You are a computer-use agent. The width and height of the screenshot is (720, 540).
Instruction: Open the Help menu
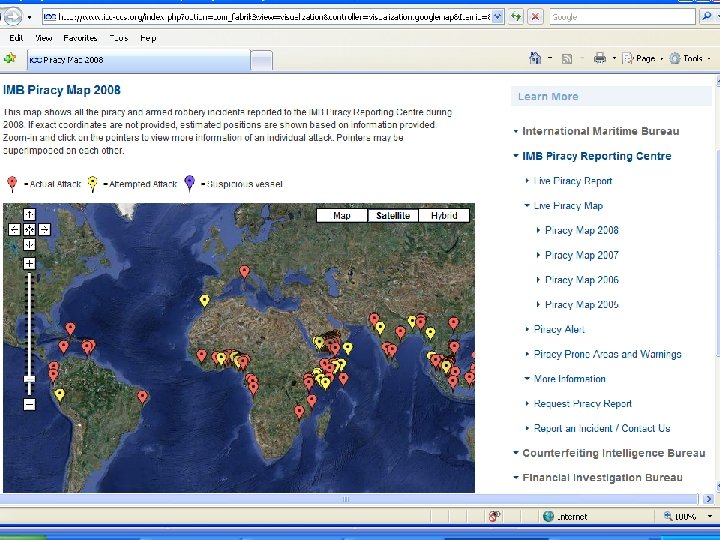pos(148,38)
